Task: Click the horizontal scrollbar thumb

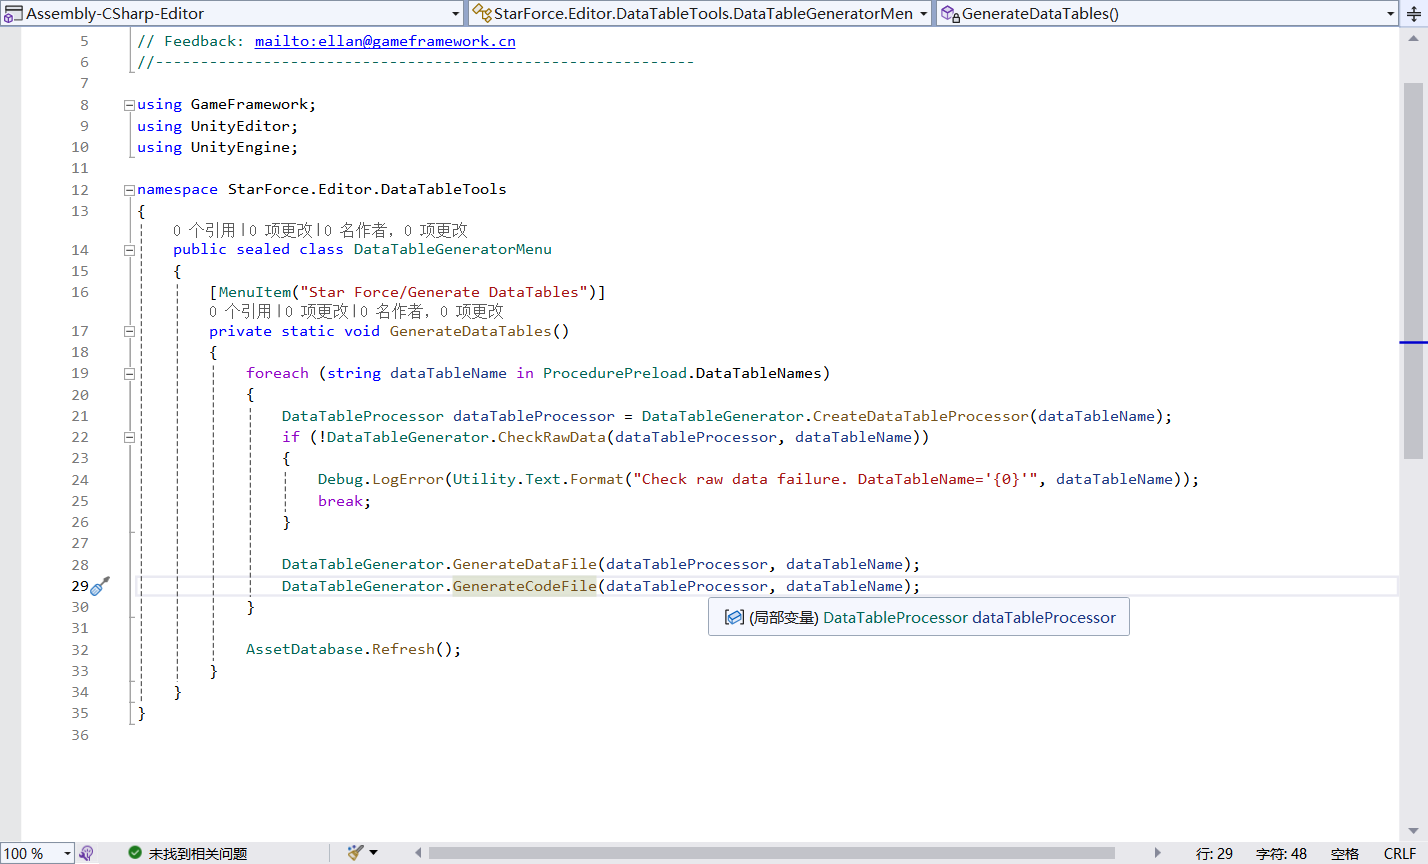Action: (x=772, y=853)
